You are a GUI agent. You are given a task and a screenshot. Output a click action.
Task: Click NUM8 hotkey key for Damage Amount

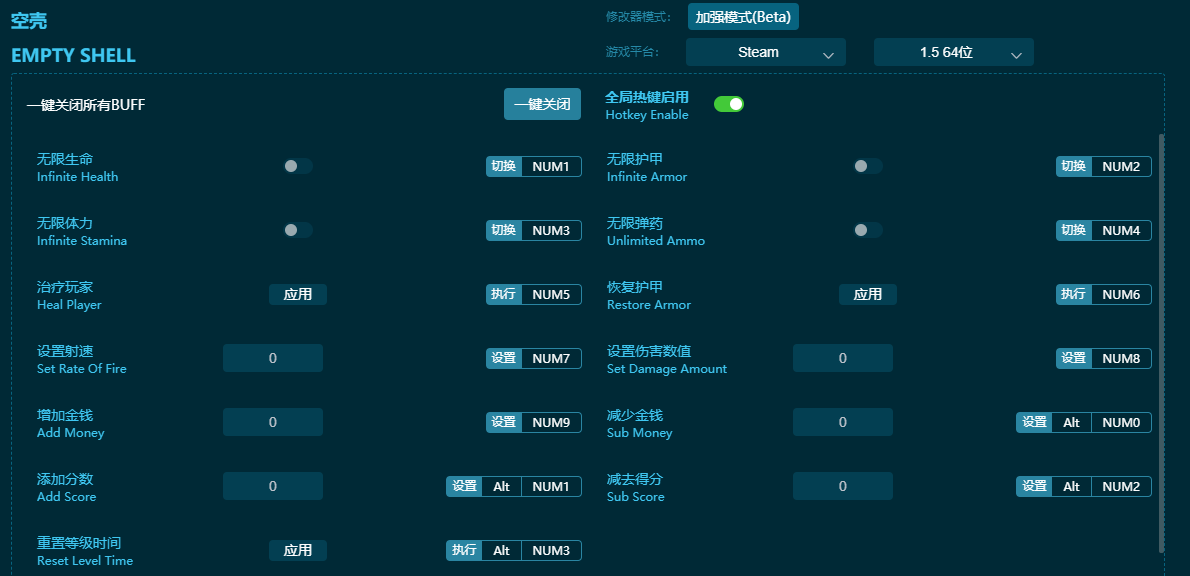[1122, 358]
